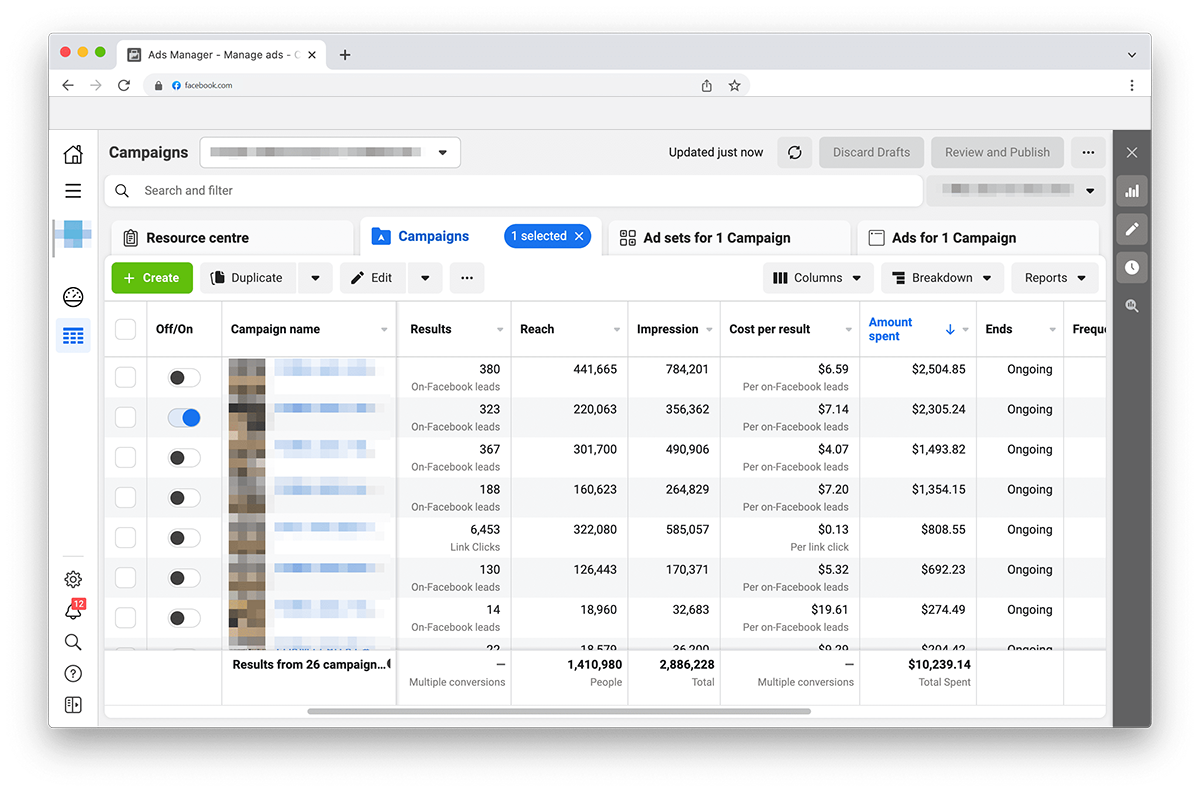
Task: Open the account overview gauge icon
Action: click(73, 297)
